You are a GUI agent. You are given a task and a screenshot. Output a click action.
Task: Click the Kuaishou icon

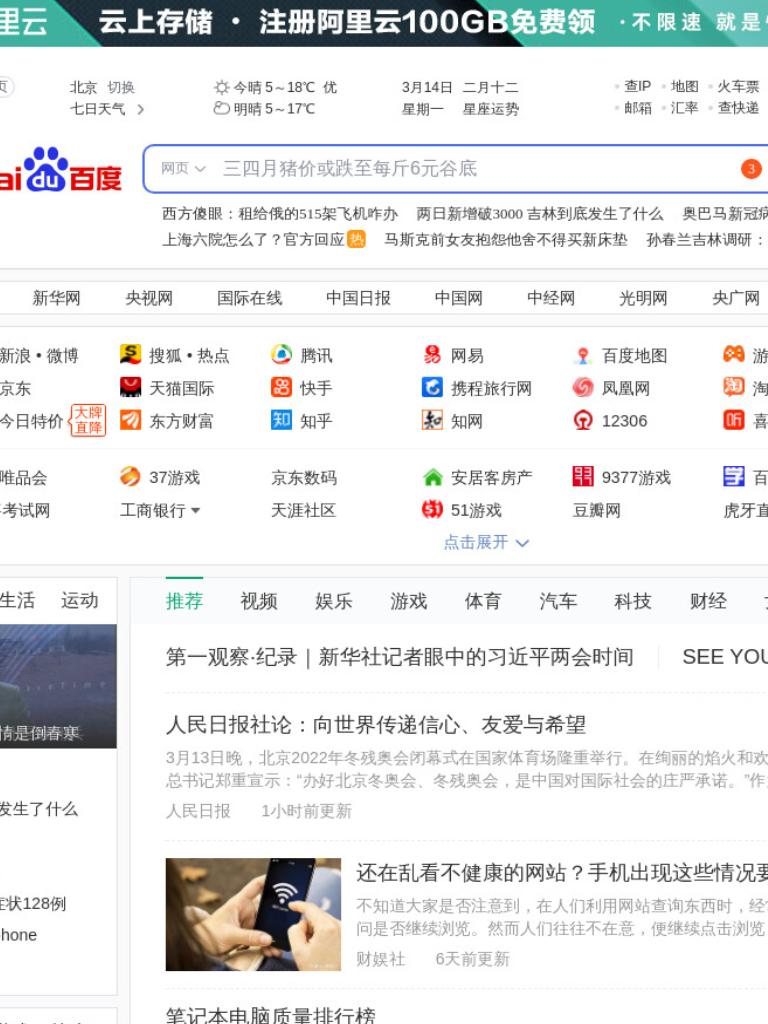point(281,387)
